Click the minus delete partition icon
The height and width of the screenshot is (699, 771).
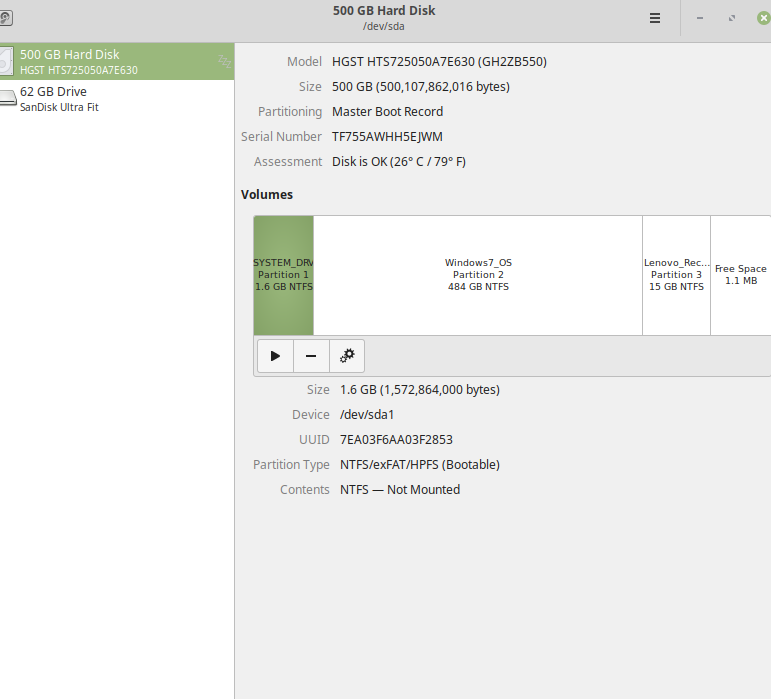tap(311, 356)
